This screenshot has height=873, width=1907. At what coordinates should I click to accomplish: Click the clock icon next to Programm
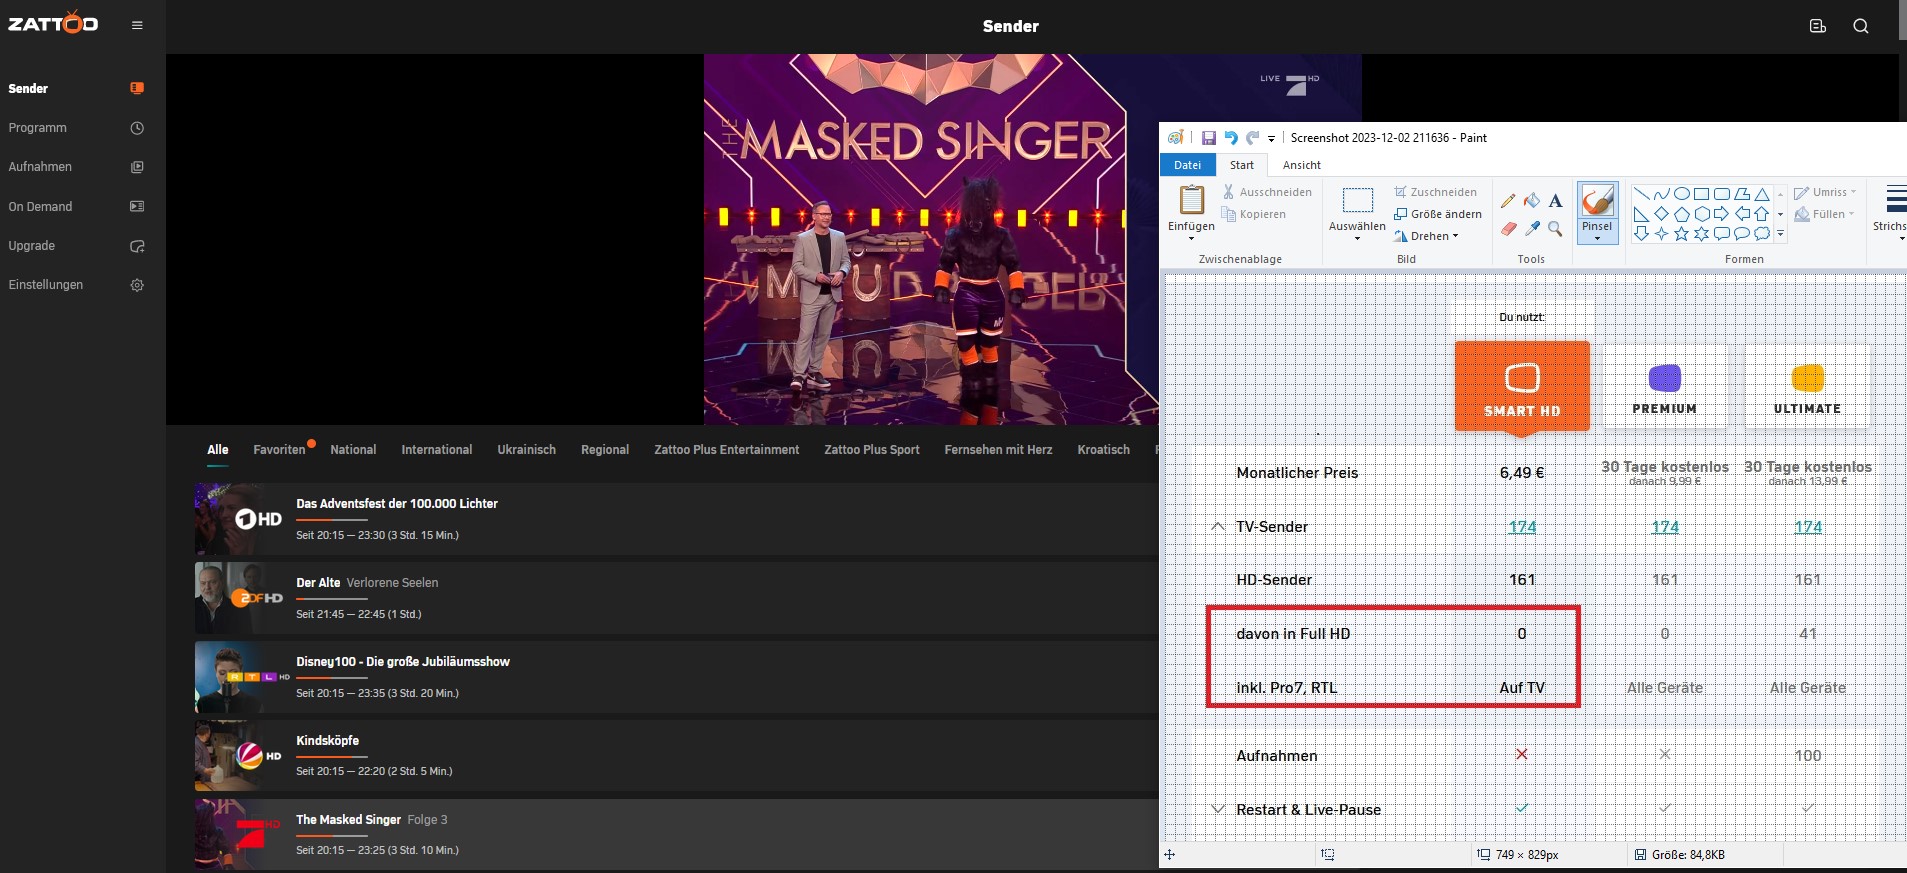click(137, 128)
